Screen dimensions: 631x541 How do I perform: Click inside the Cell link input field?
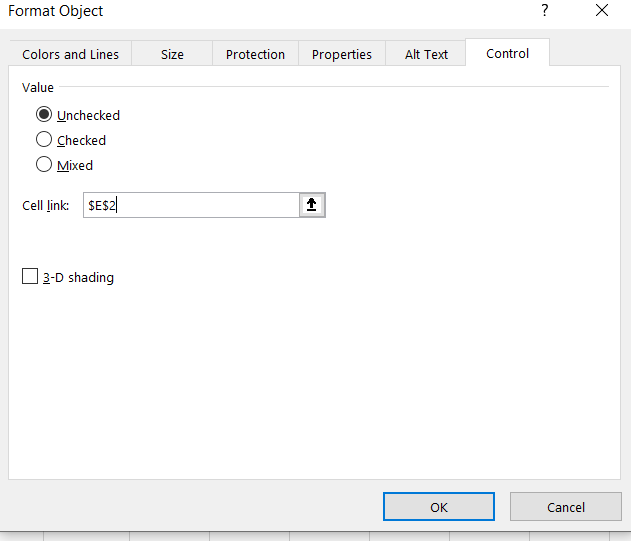tap(190, 205)
